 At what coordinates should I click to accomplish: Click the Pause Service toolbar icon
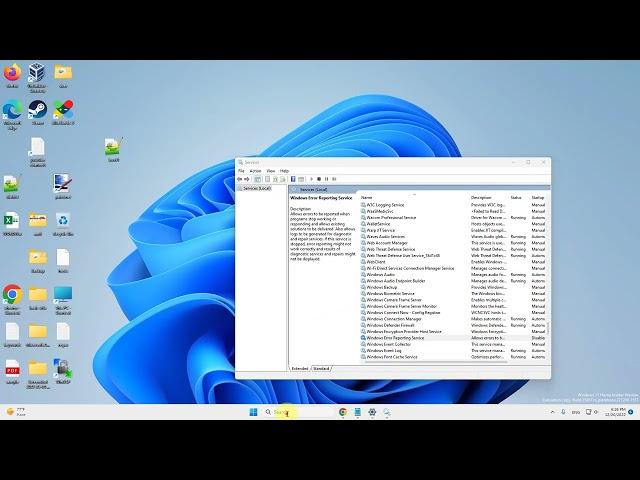(327, 179)
